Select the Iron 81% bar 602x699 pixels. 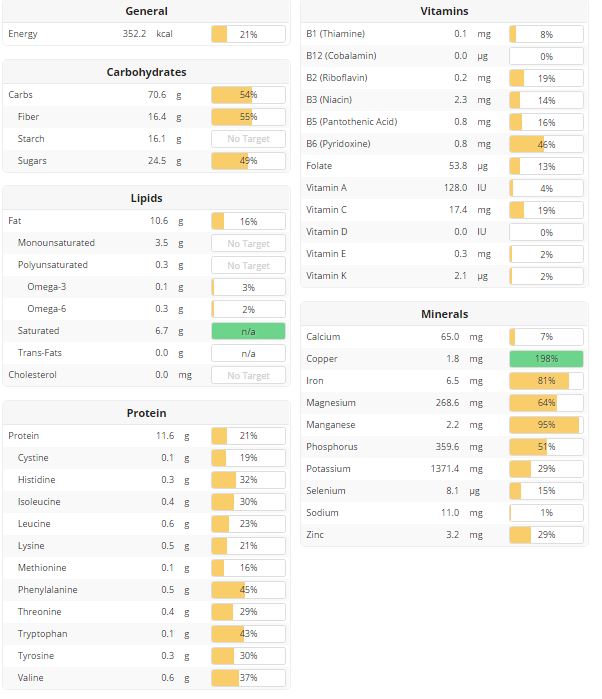click(546, 381)
